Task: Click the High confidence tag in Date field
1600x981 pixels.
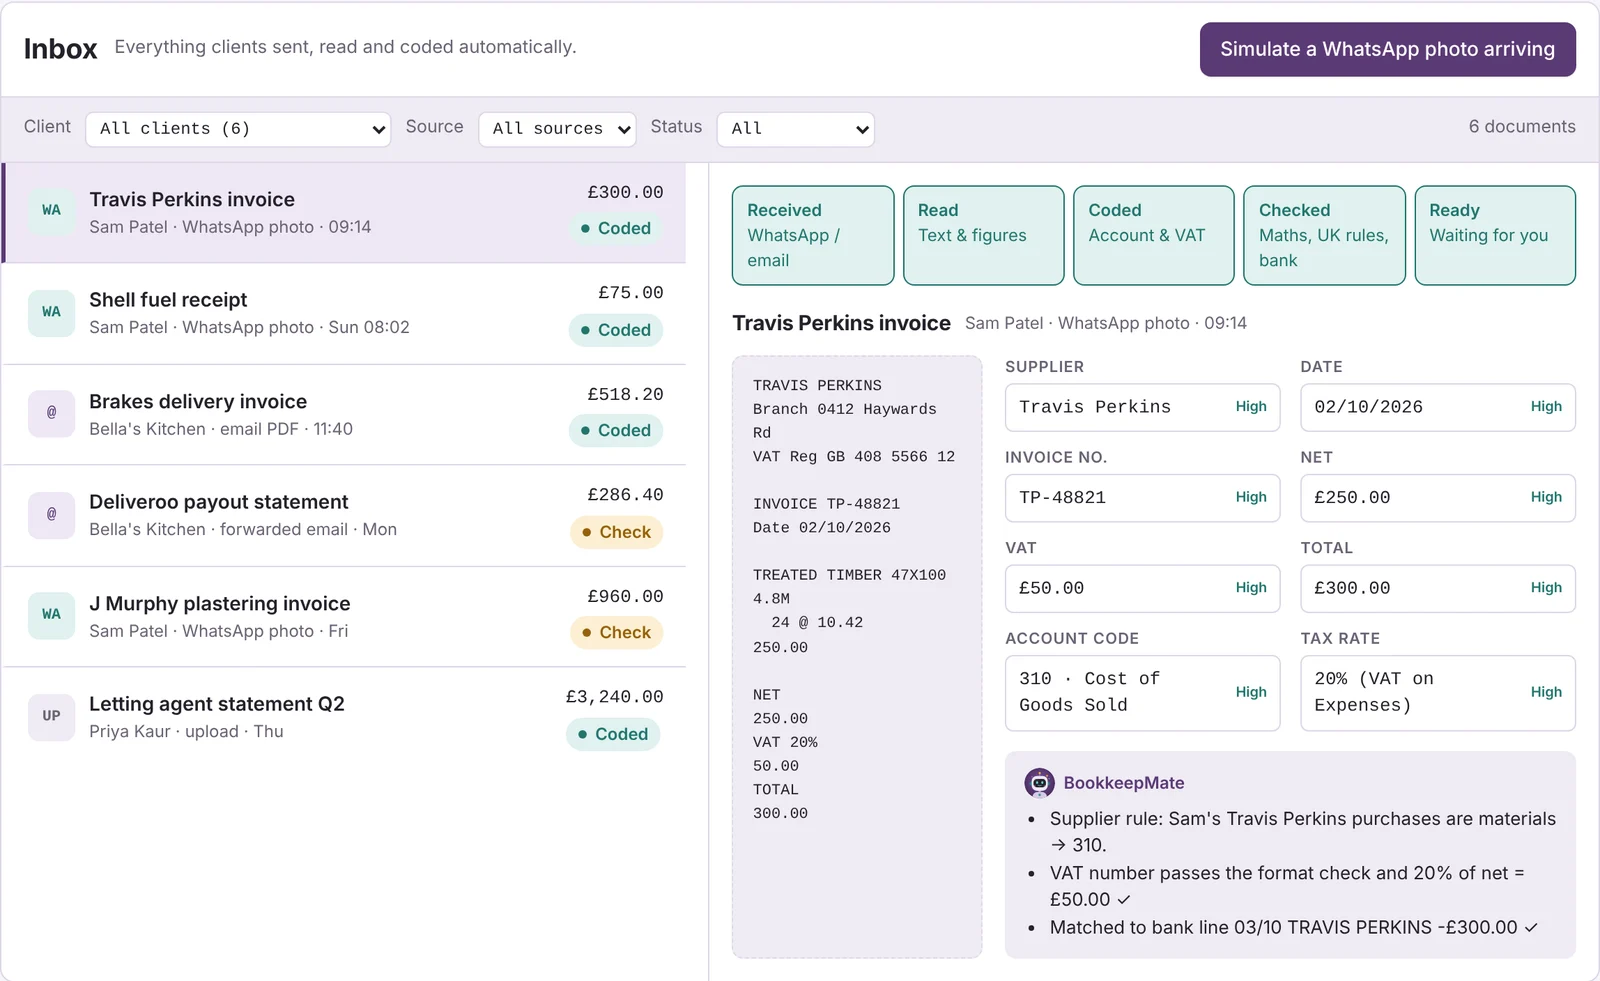Action: tap(1546, 407)
